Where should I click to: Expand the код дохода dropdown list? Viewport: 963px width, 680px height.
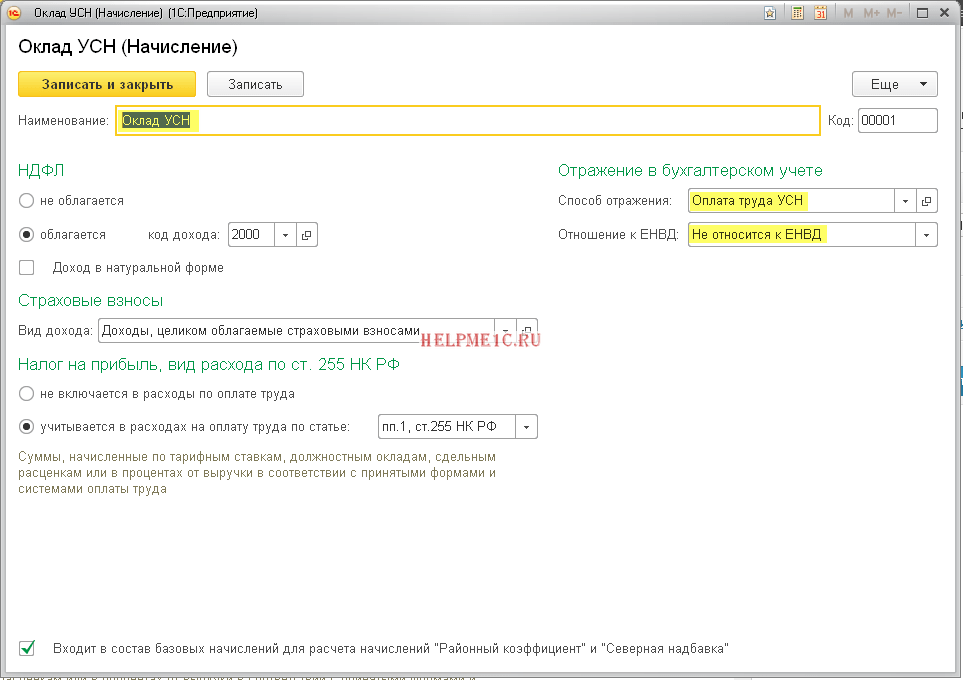[x=285, y=235]
